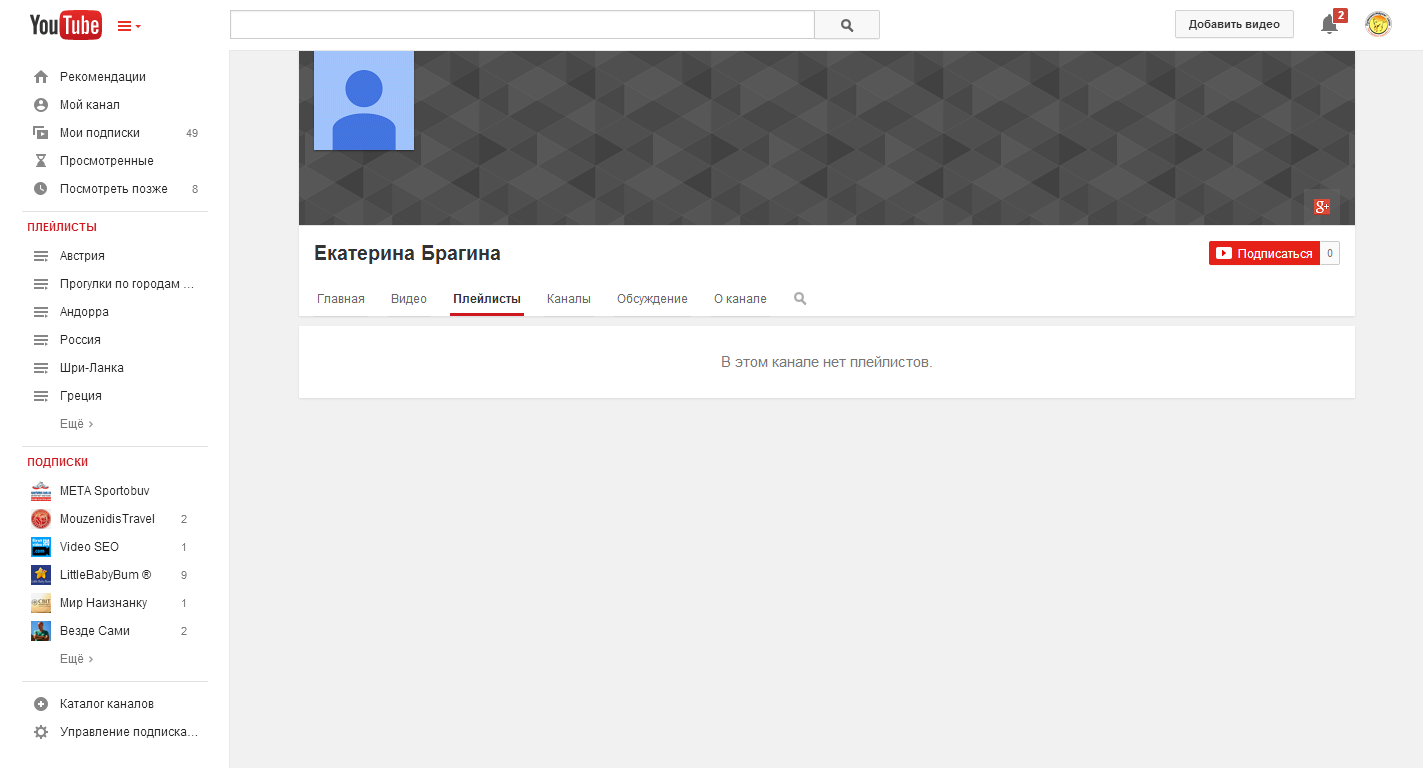Switch to the Каналы tab

pos(569,299)
